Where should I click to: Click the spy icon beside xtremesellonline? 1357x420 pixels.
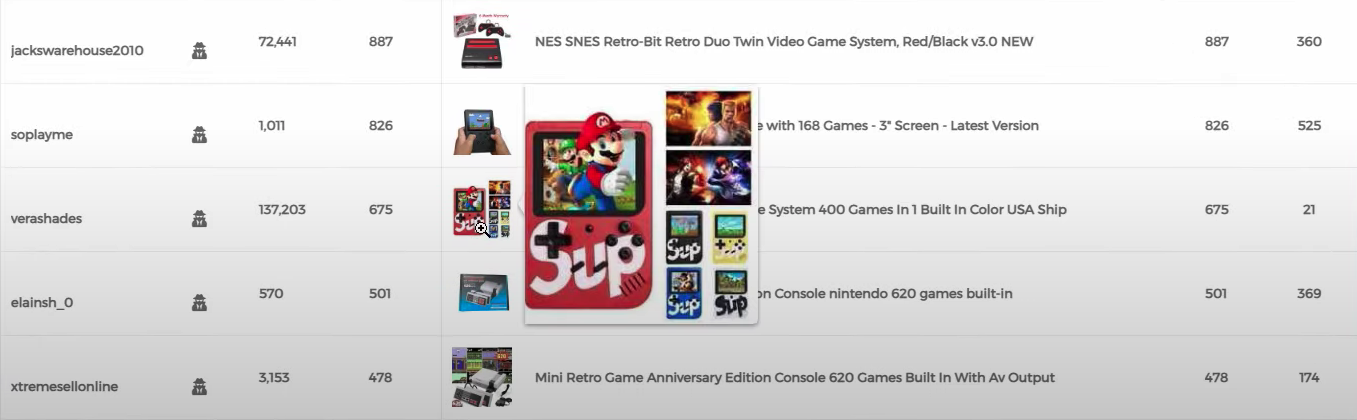[x=199, y=386]
